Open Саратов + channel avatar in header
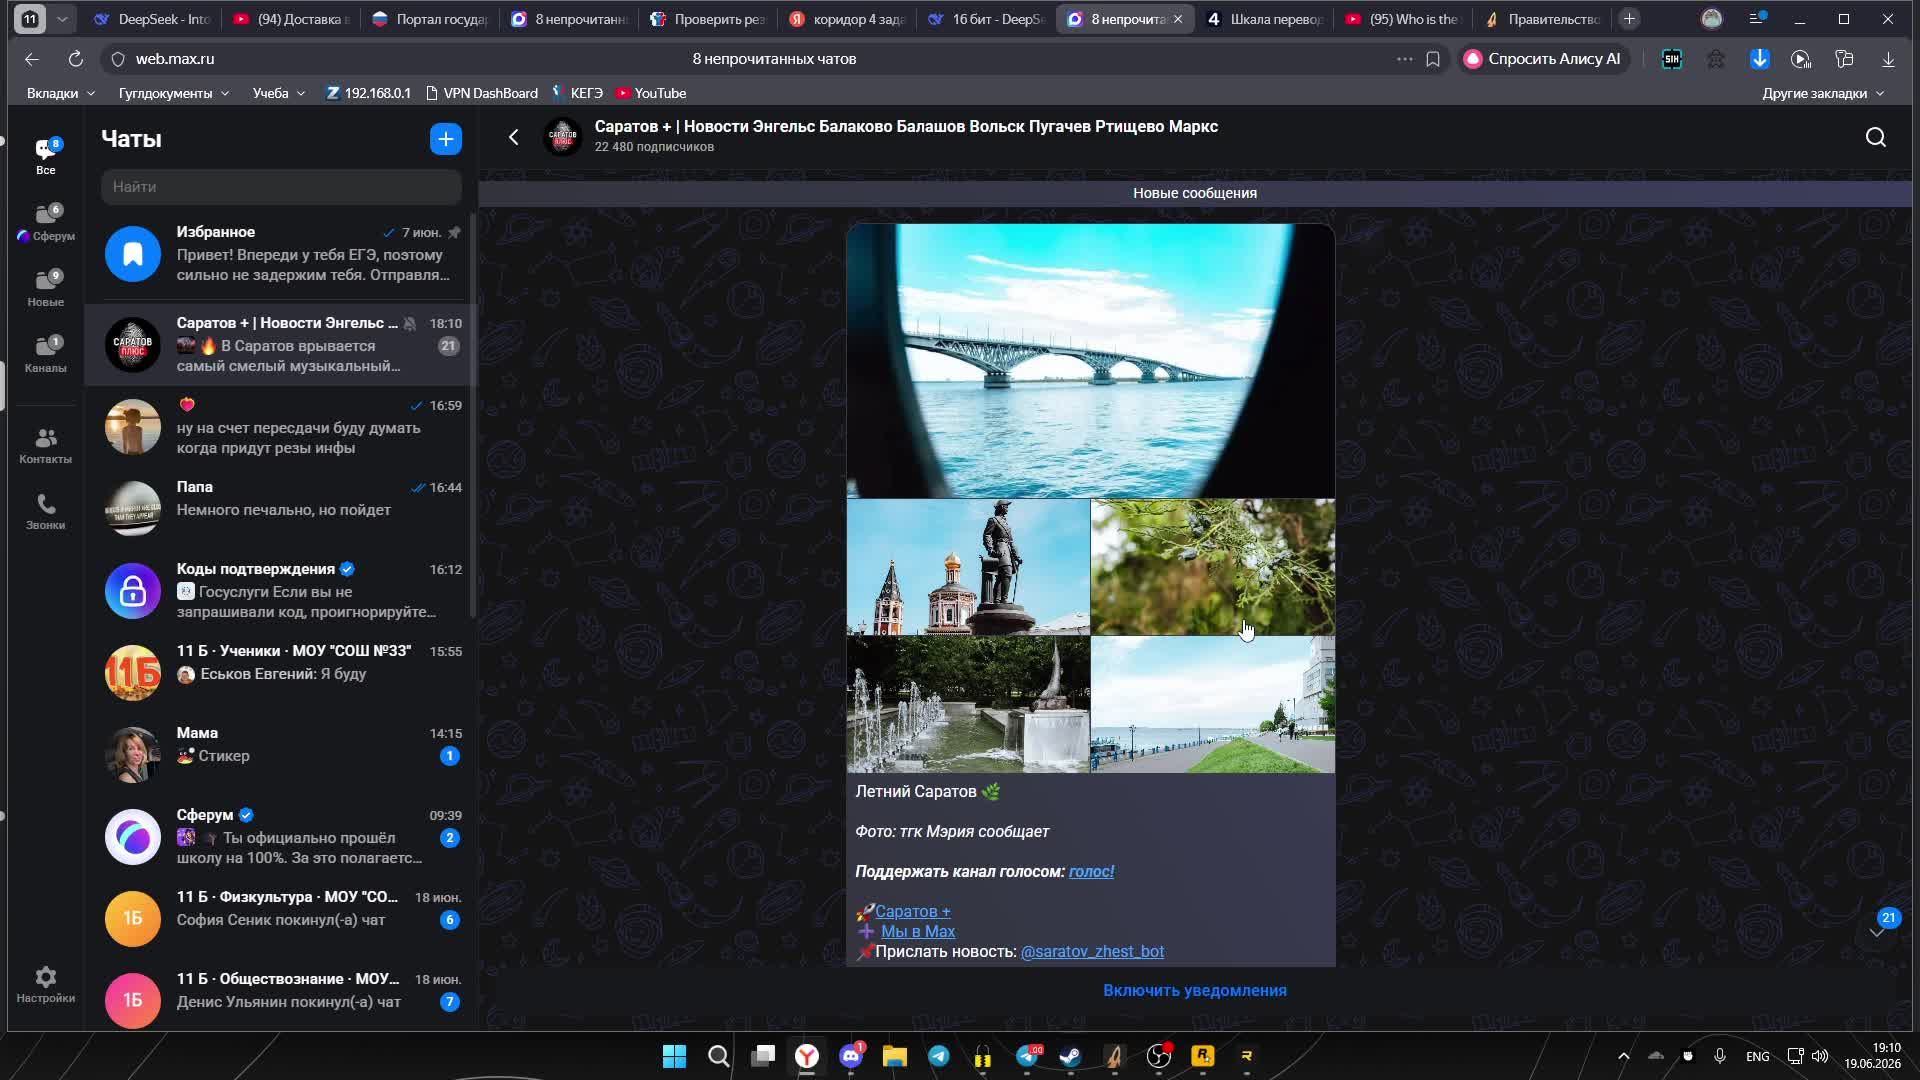This screenshot has width=1920, height=1080. [563, 137]
